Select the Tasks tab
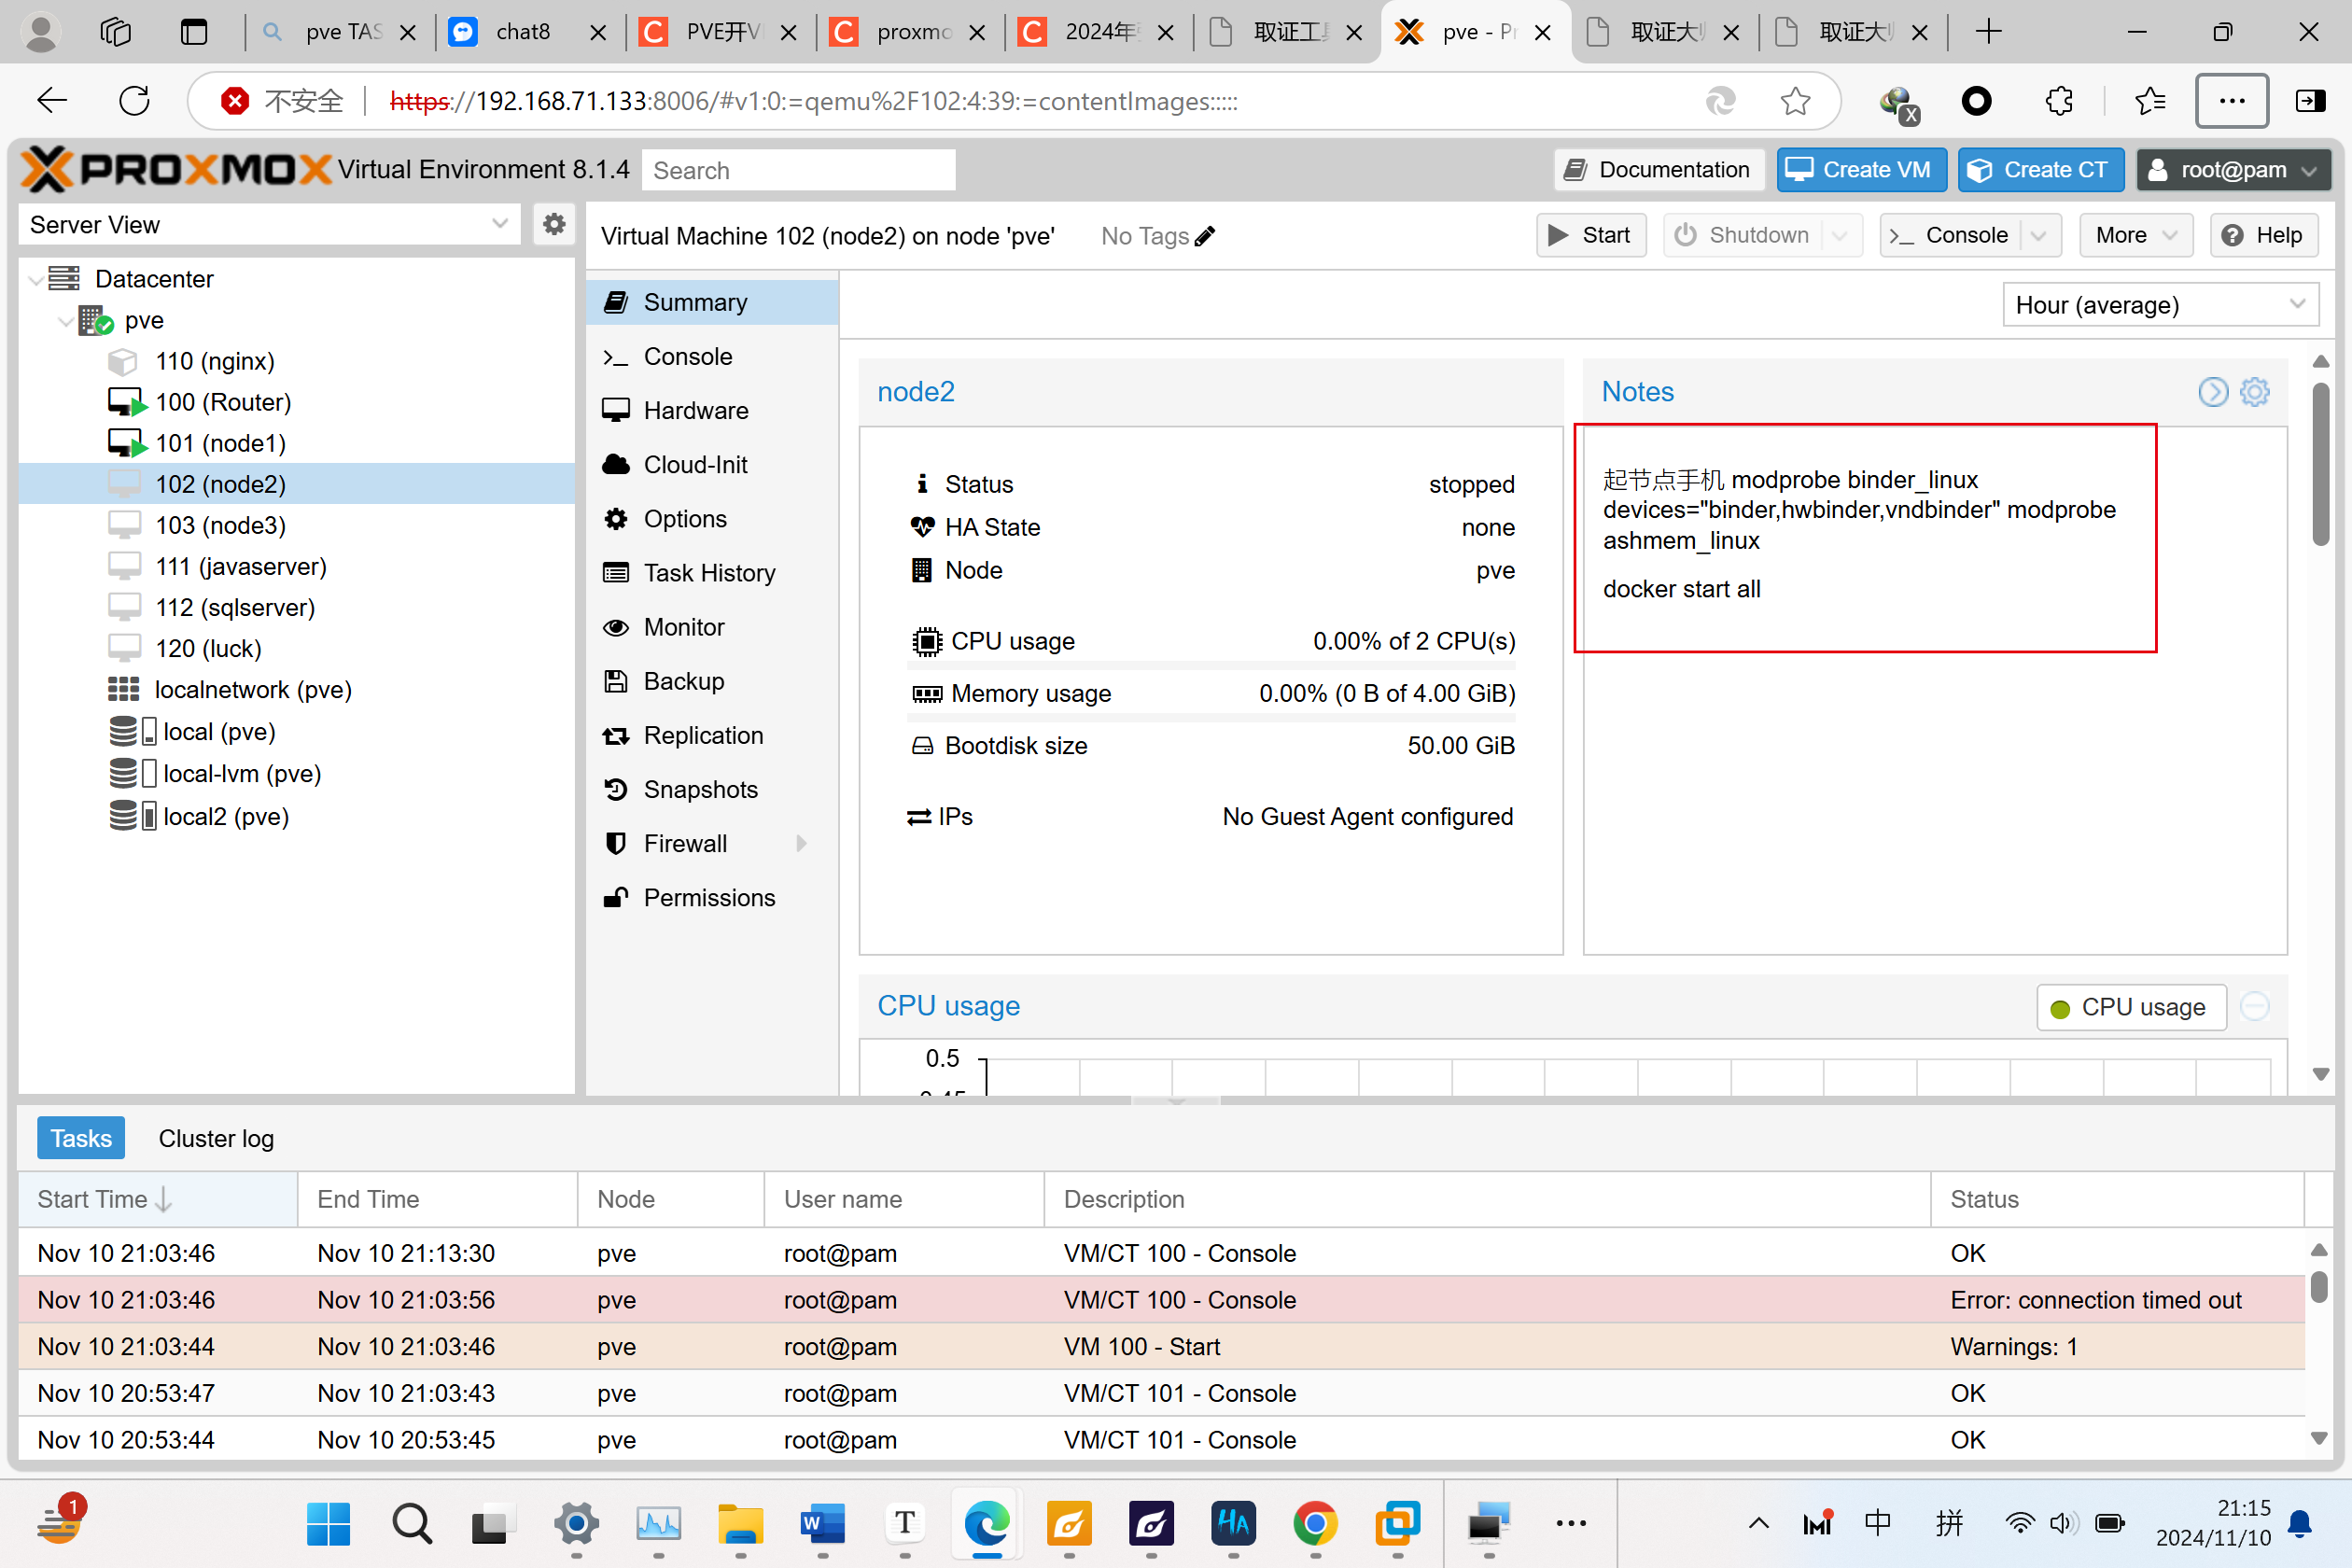 click(x=81, y=1138)
